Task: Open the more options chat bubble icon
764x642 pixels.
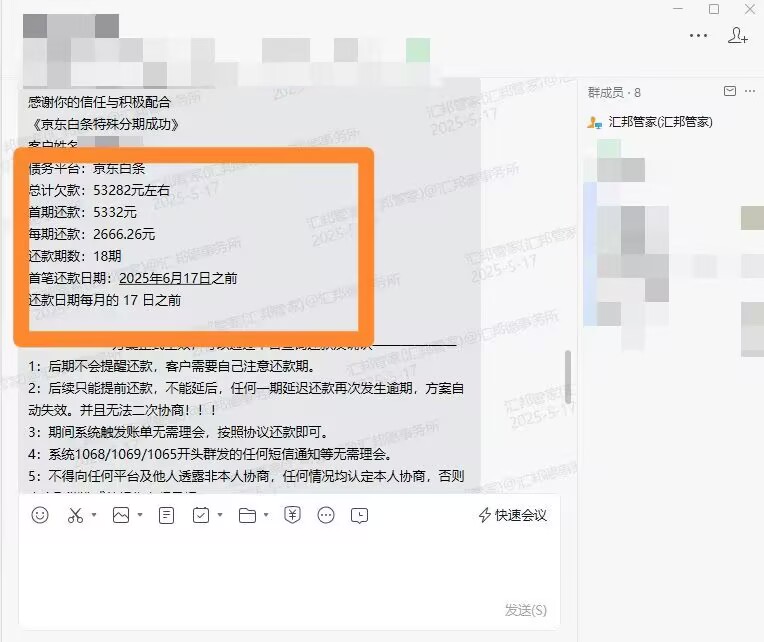Action: coord(325,515)
